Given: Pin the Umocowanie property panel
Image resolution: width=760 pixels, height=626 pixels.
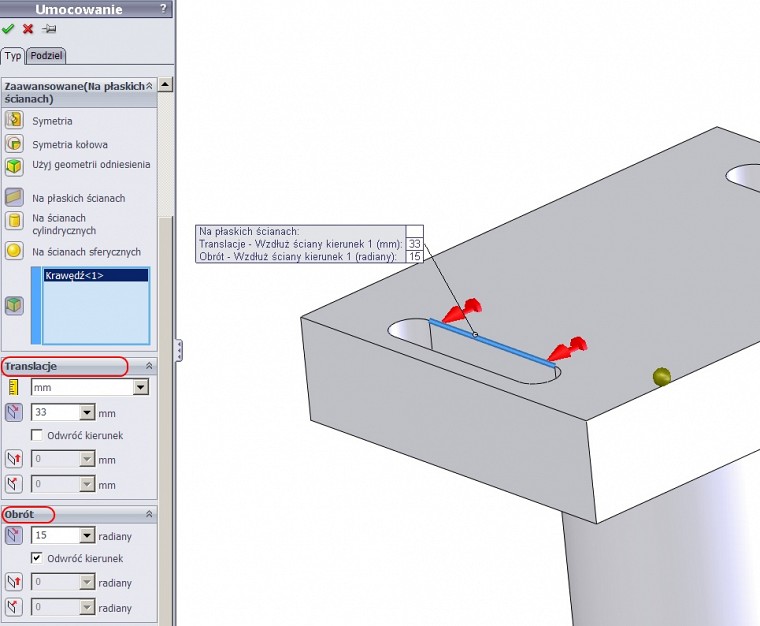Looking at the screenshot, I should (x=48, y=29).
